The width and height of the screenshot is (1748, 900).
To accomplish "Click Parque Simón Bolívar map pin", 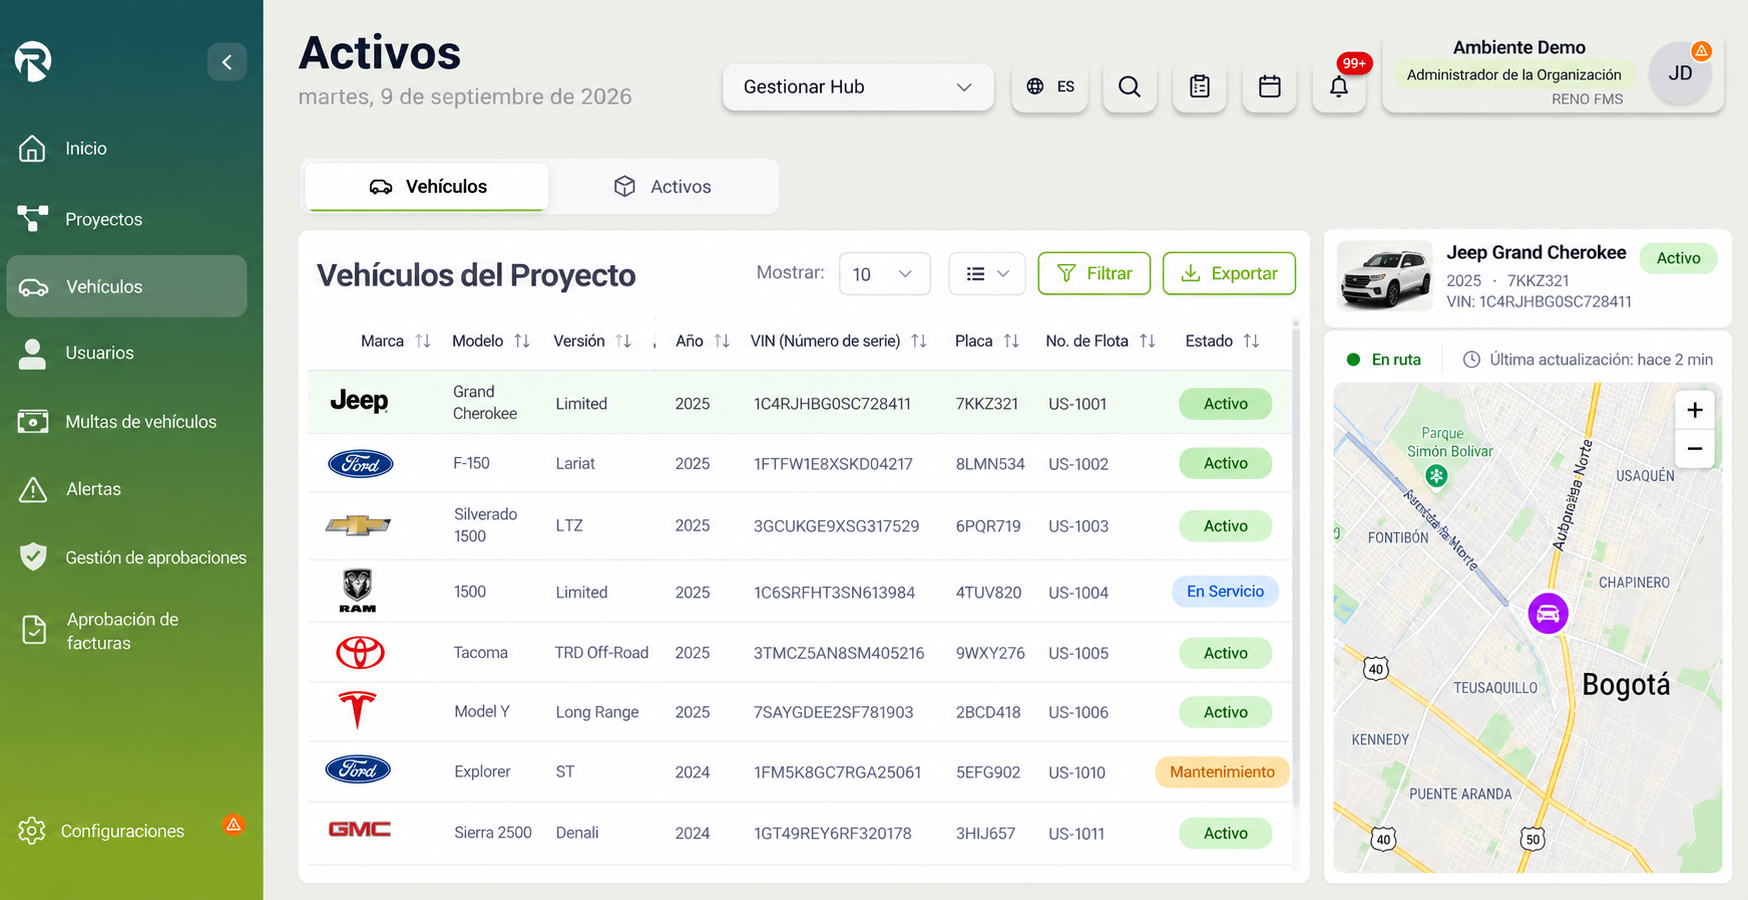I will [1436, 476].
